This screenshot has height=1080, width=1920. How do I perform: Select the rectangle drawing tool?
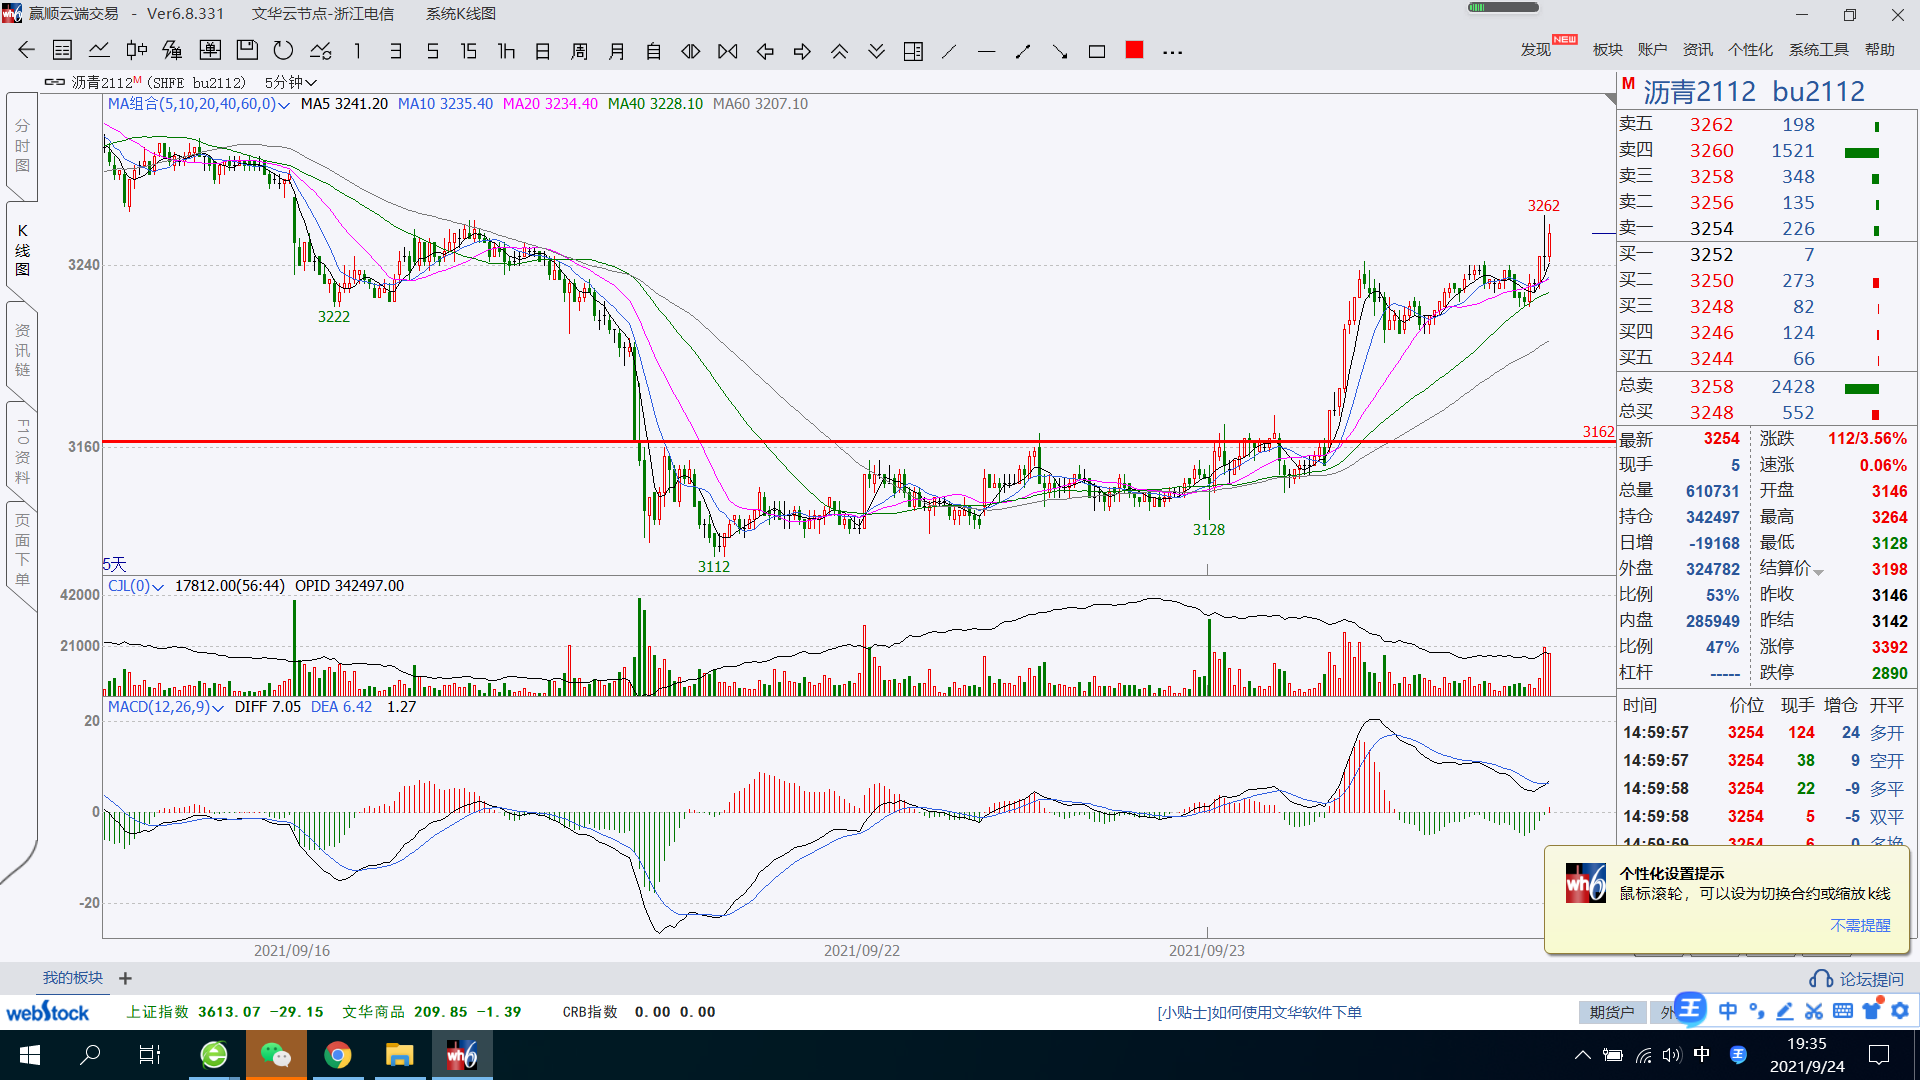[x=1097, y=51]
